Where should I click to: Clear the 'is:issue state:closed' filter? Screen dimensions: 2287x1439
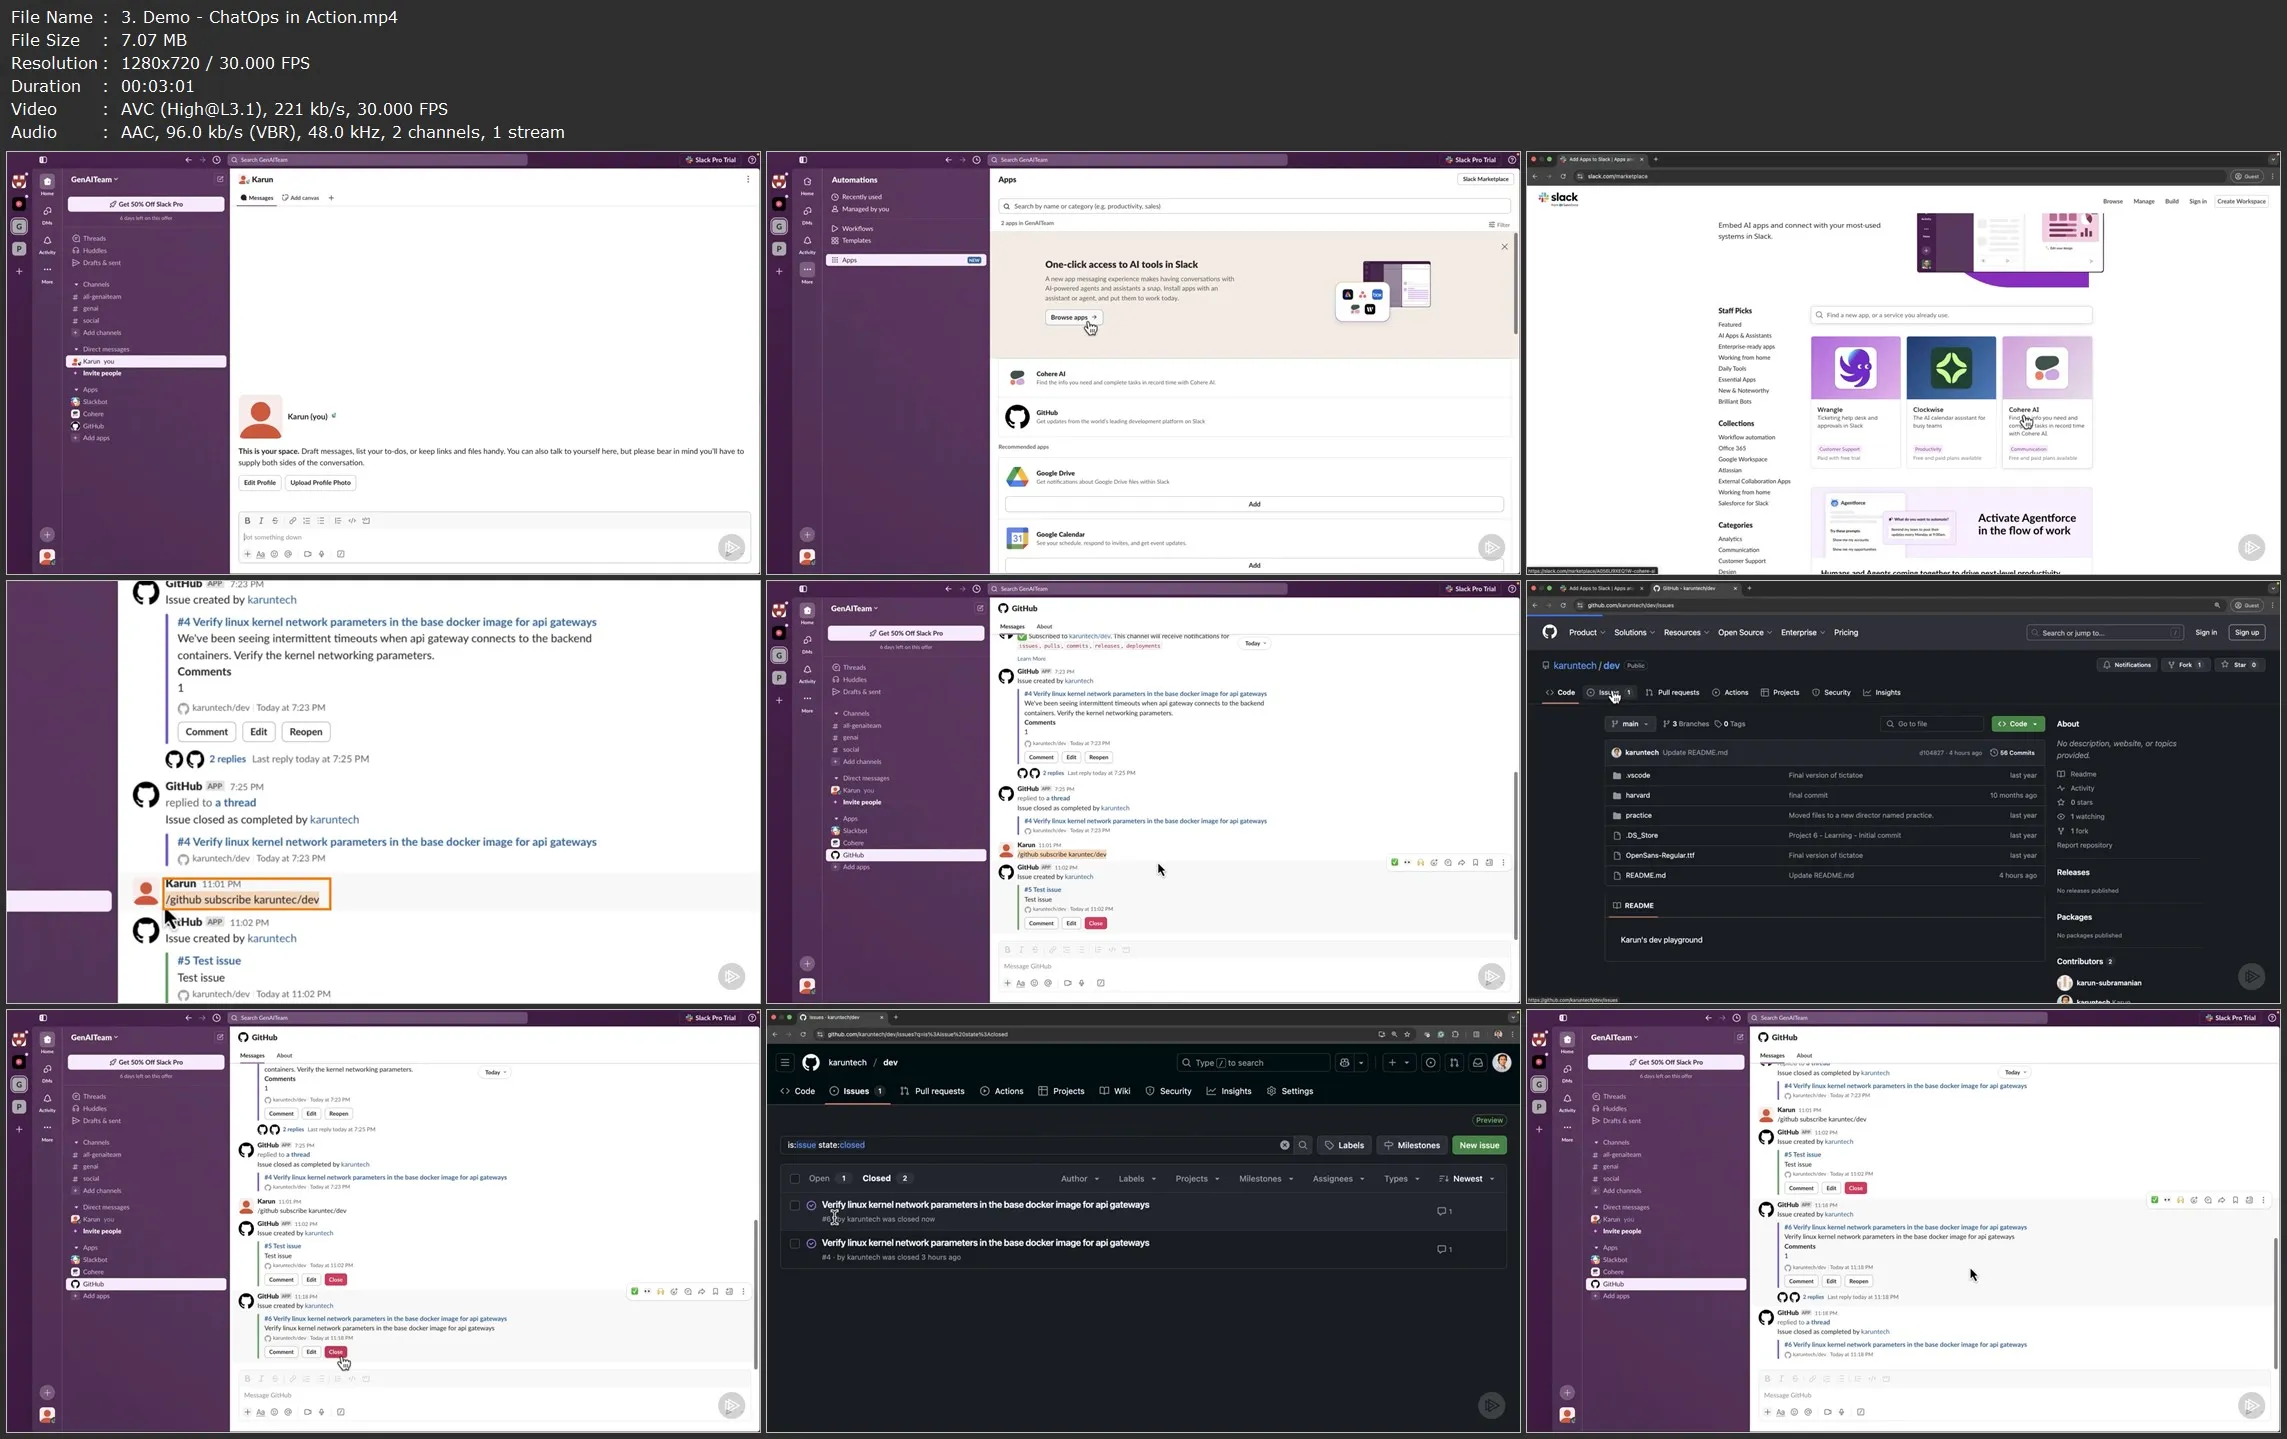coord(1285,1146)
